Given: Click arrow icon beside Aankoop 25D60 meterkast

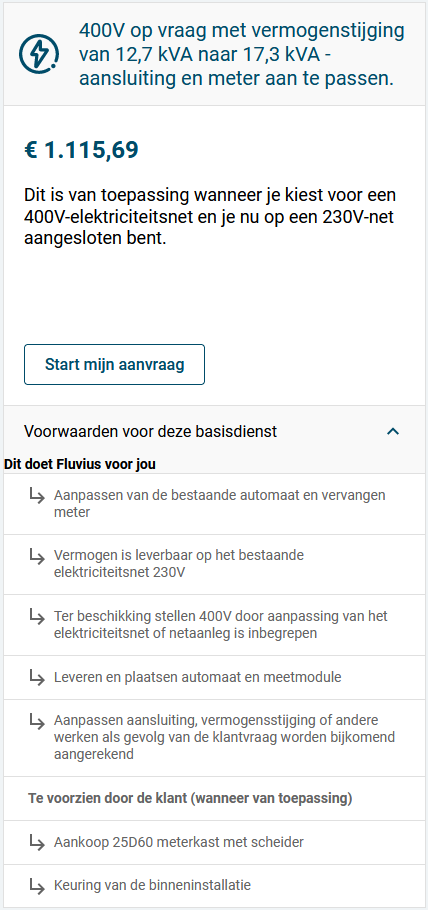Looking at the screenshot, I should point(37,842).
